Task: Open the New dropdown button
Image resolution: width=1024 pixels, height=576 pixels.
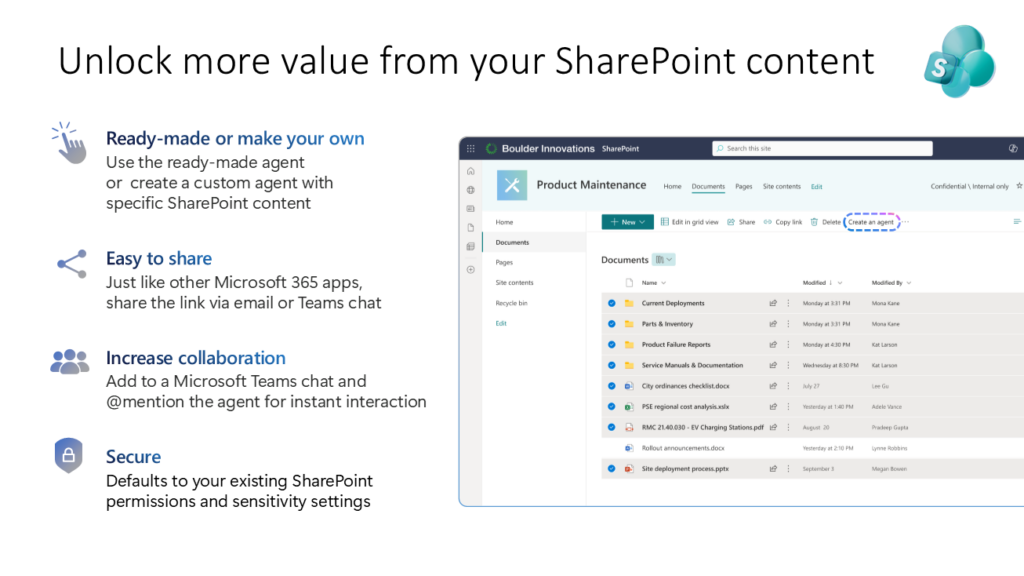Action: point(627,222)
